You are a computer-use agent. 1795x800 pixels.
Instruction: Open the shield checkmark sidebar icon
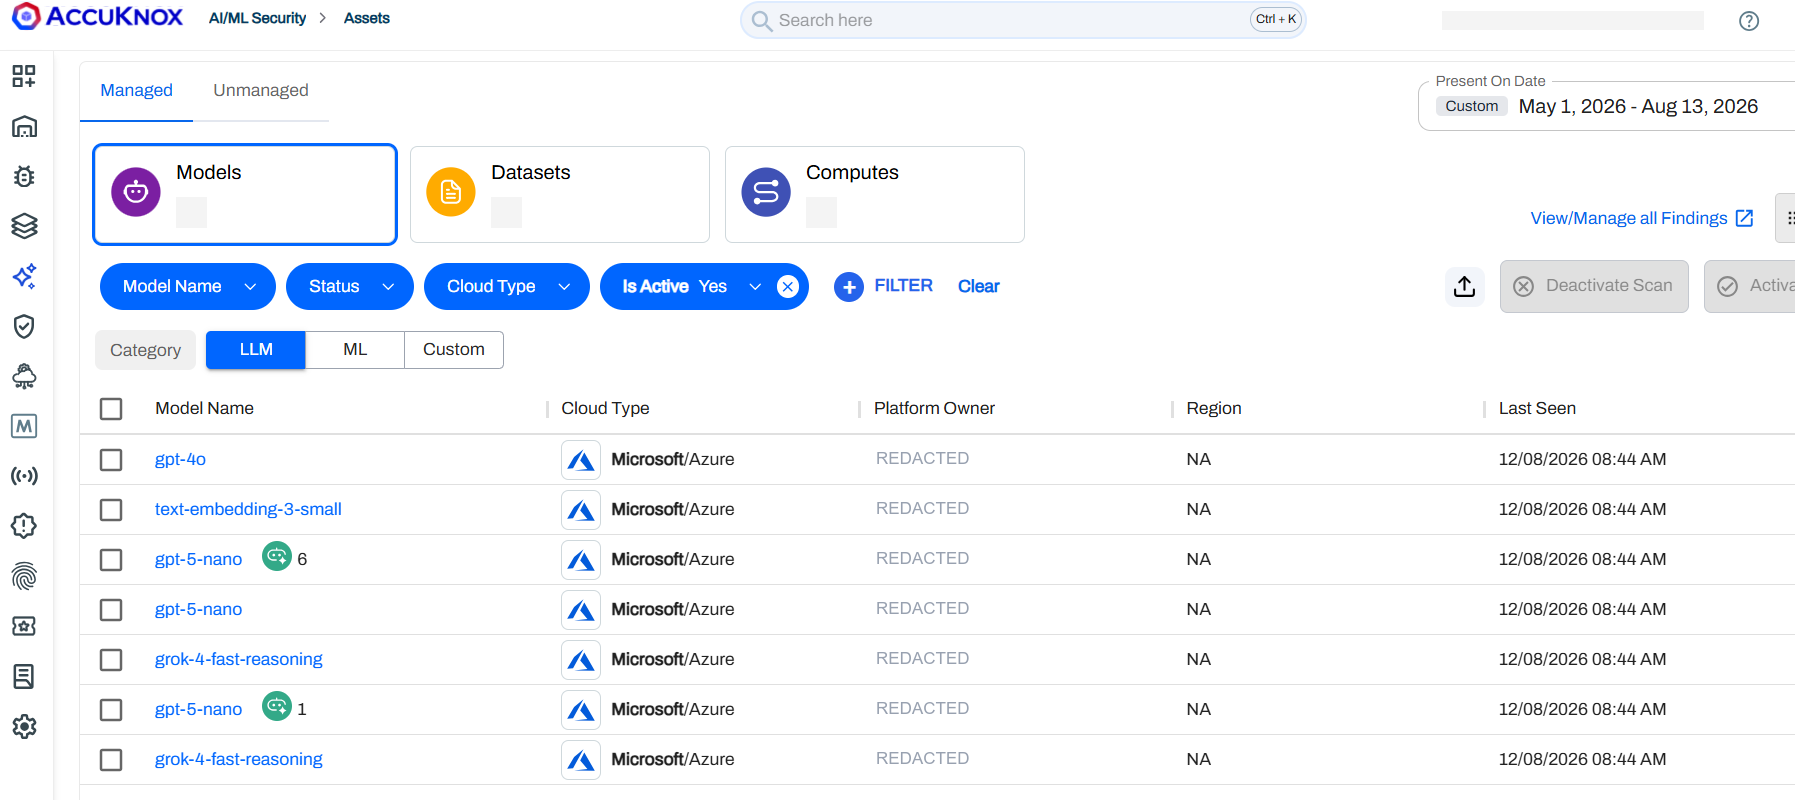(24, 326)
